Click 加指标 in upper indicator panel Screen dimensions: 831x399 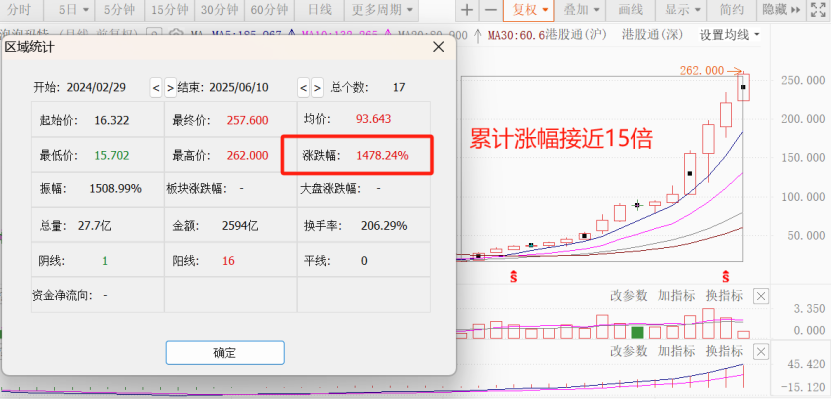676,296
